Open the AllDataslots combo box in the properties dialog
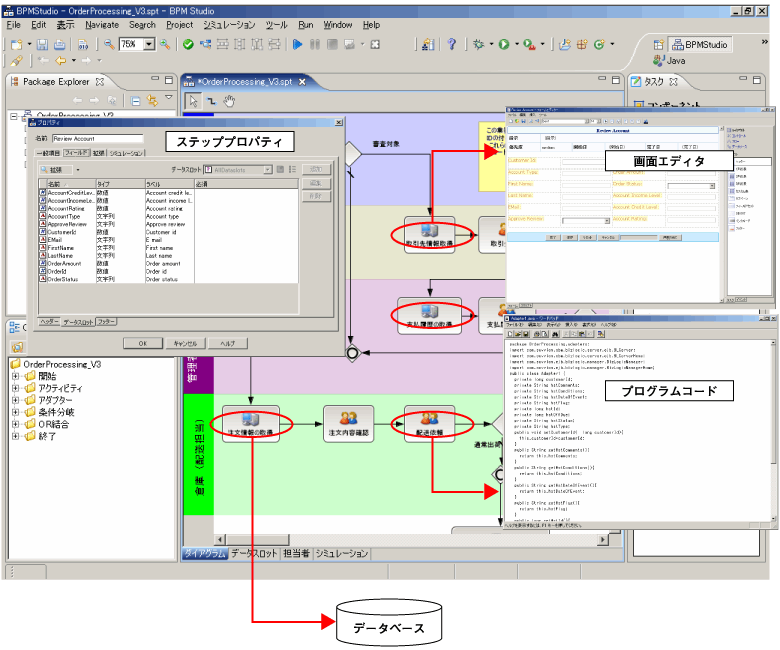The image size is (780, 650). coord(238,170)
